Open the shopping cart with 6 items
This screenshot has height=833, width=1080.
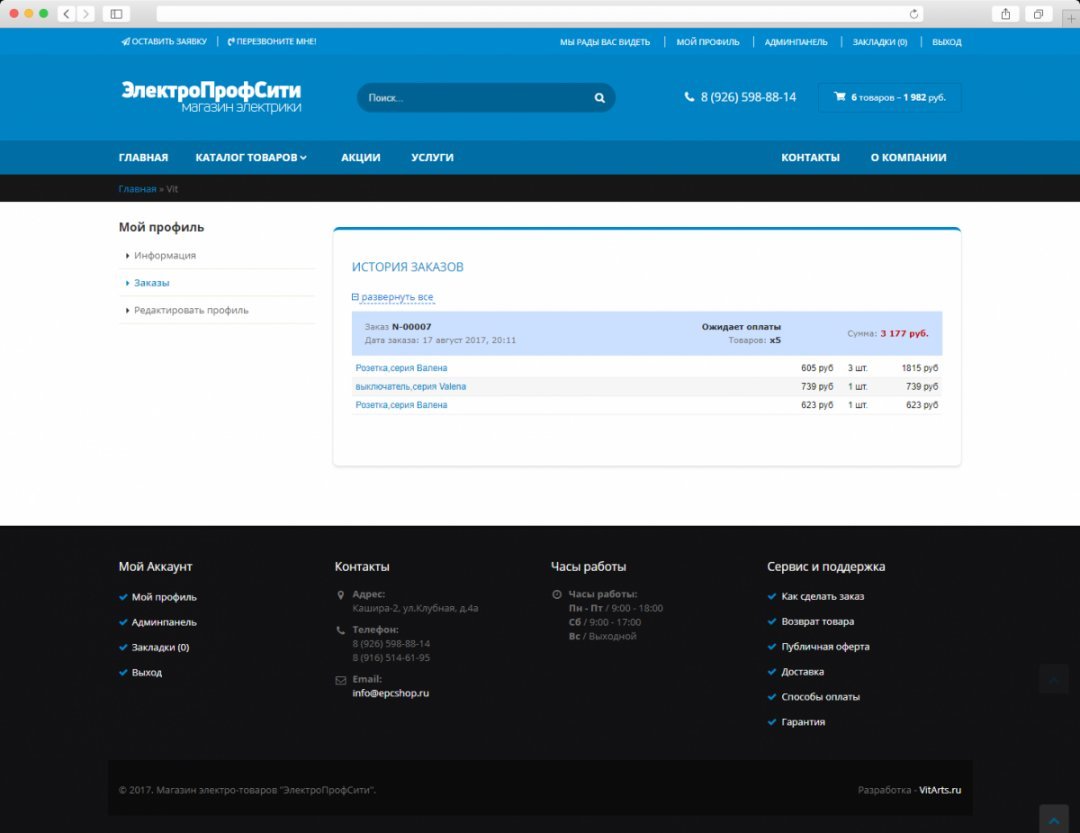(889, 97)
